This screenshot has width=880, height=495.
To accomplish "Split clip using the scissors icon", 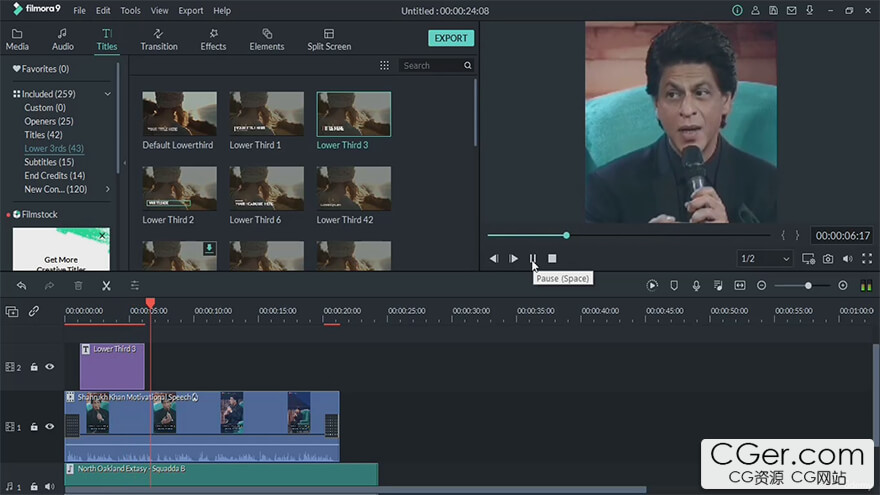I will point(106,286).
